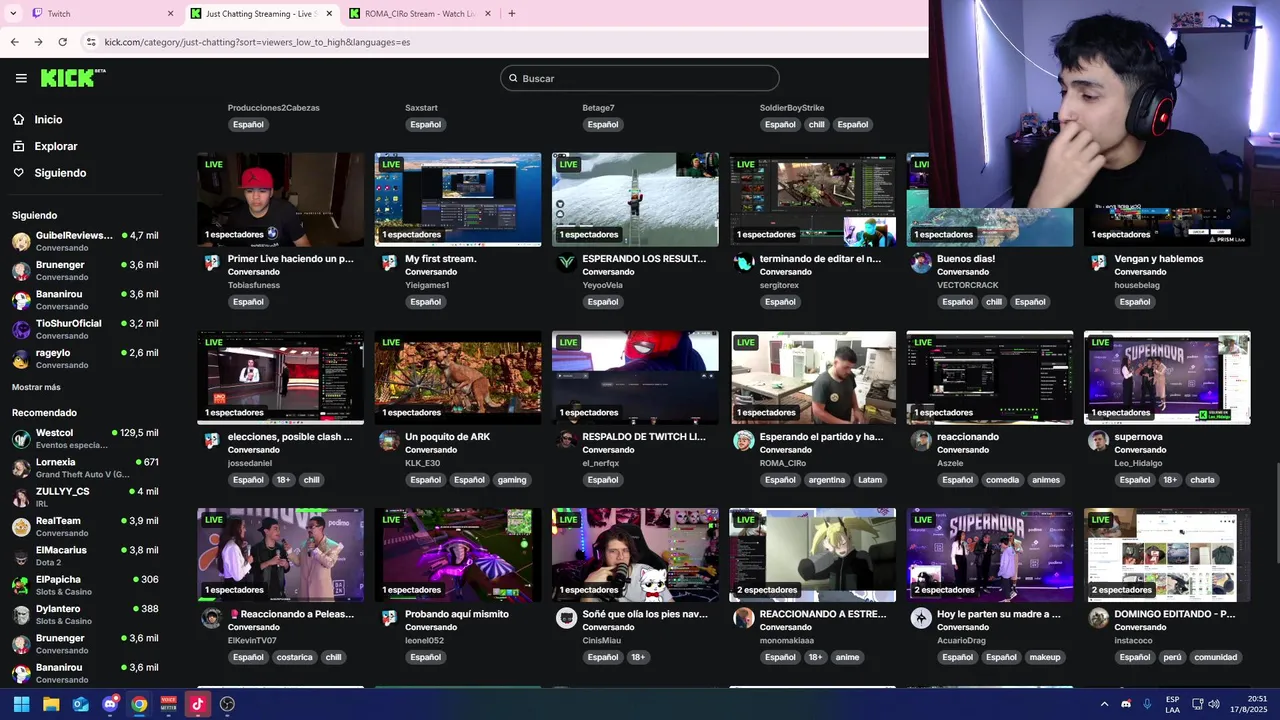Click ElPapicha avatar in sidebar

(21, 585)
